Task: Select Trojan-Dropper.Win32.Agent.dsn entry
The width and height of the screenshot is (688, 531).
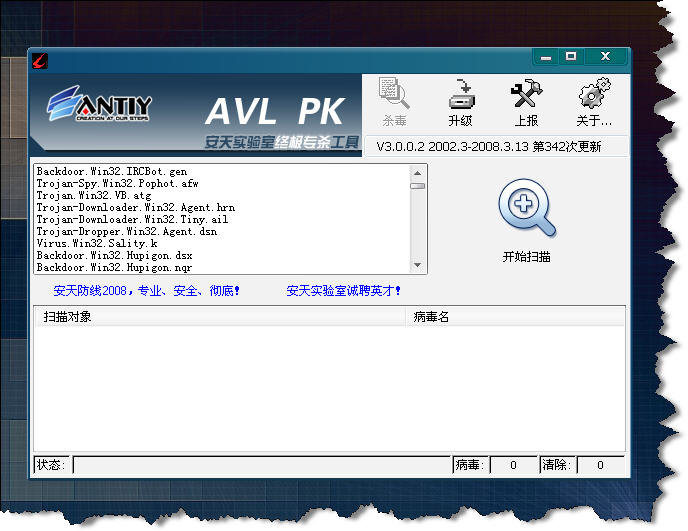Action: pyautogui.click(x=127, y=231)
